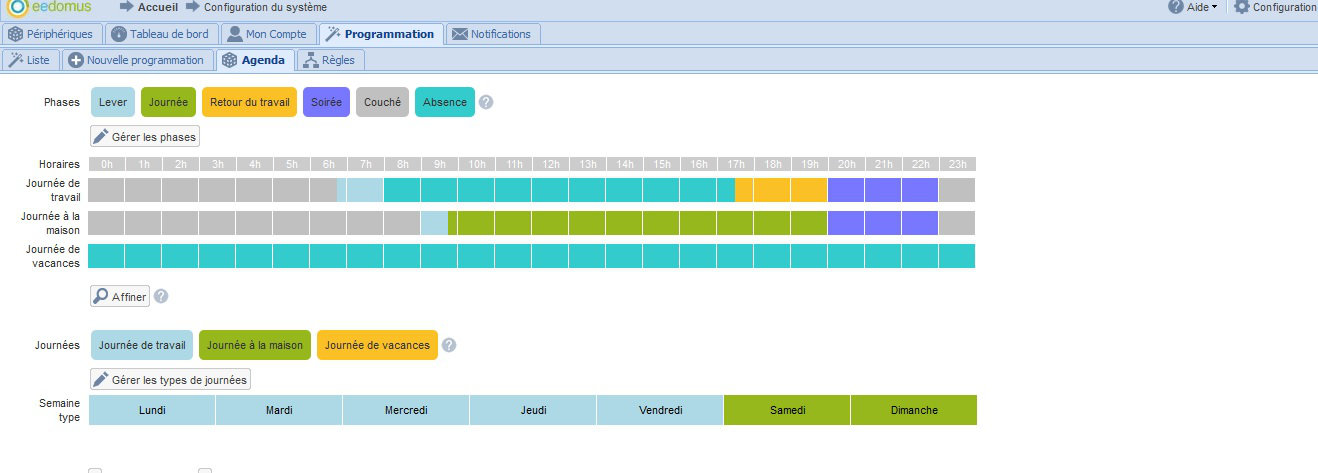
Task: Click the 12h hour header
Action: 550,164
